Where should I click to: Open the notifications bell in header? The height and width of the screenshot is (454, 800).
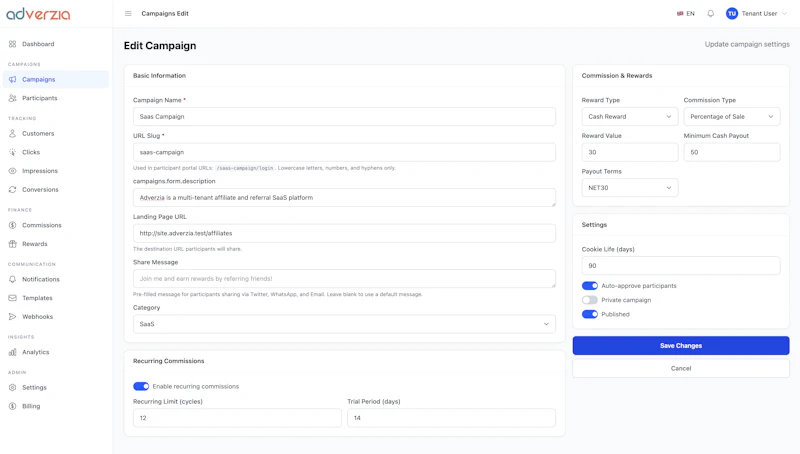(710, 14)
